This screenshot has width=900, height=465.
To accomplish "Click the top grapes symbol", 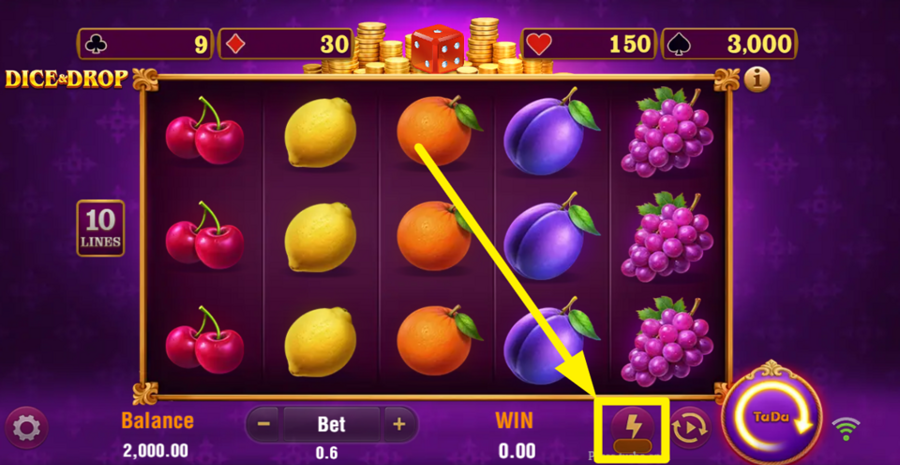I will point(668,132).
